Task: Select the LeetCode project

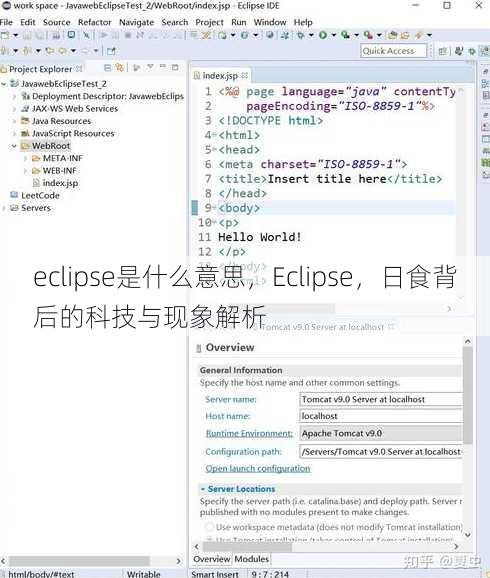Action: coord(40,195)
